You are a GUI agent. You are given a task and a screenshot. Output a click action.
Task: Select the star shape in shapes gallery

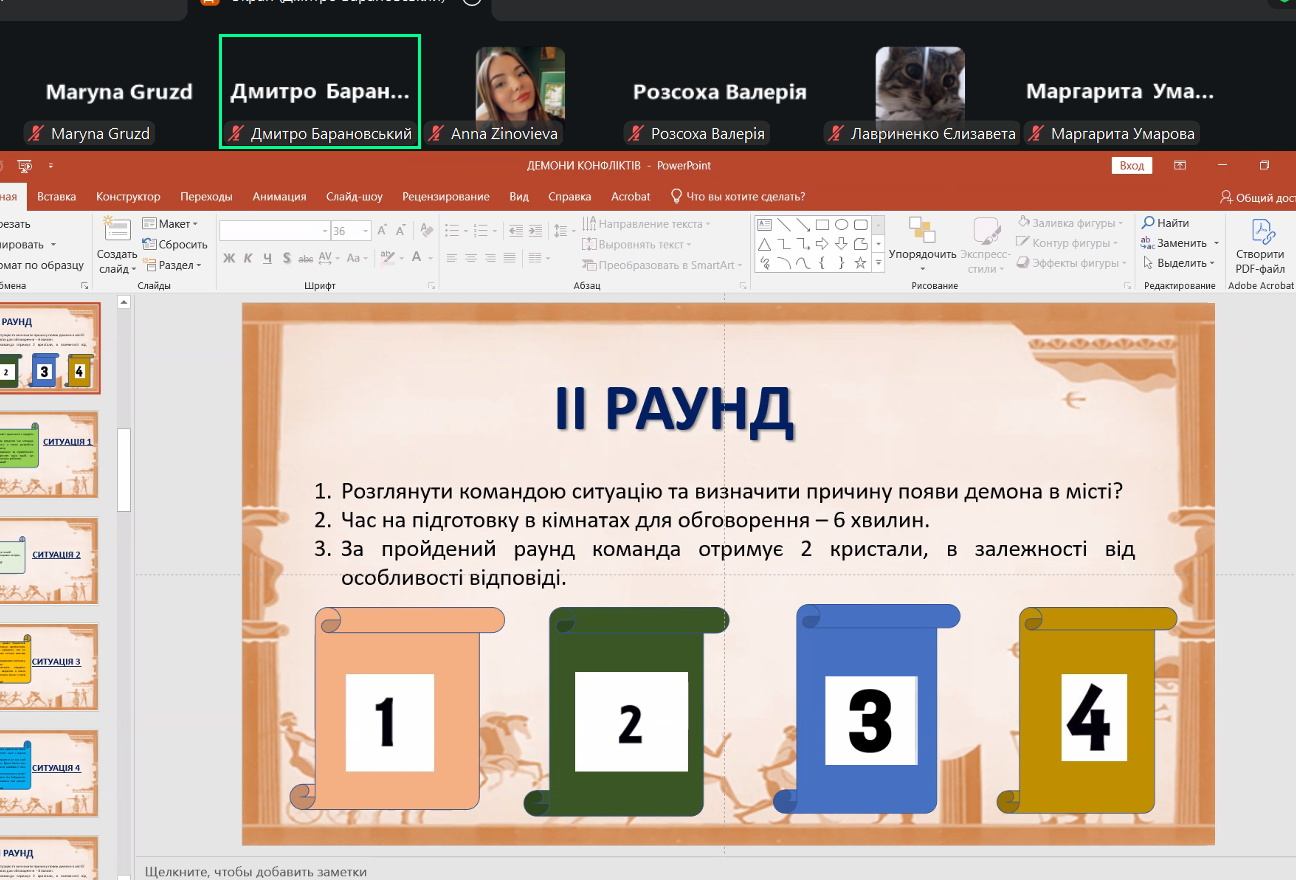pos(860,263)
